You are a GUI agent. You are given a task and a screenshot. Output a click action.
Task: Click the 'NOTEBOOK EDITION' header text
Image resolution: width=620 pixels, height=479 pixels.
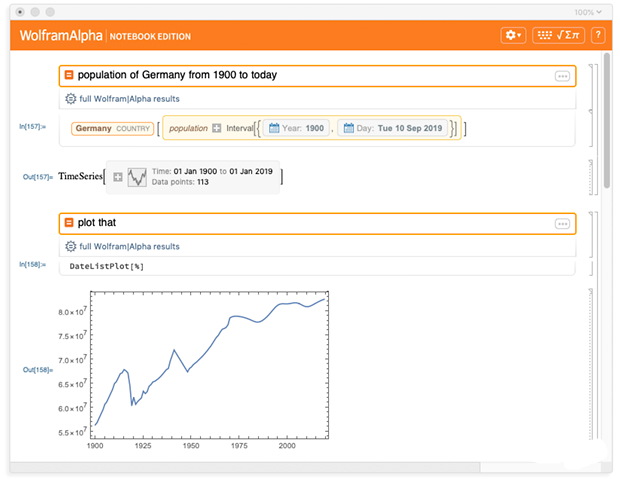click(x=150, y=36)
